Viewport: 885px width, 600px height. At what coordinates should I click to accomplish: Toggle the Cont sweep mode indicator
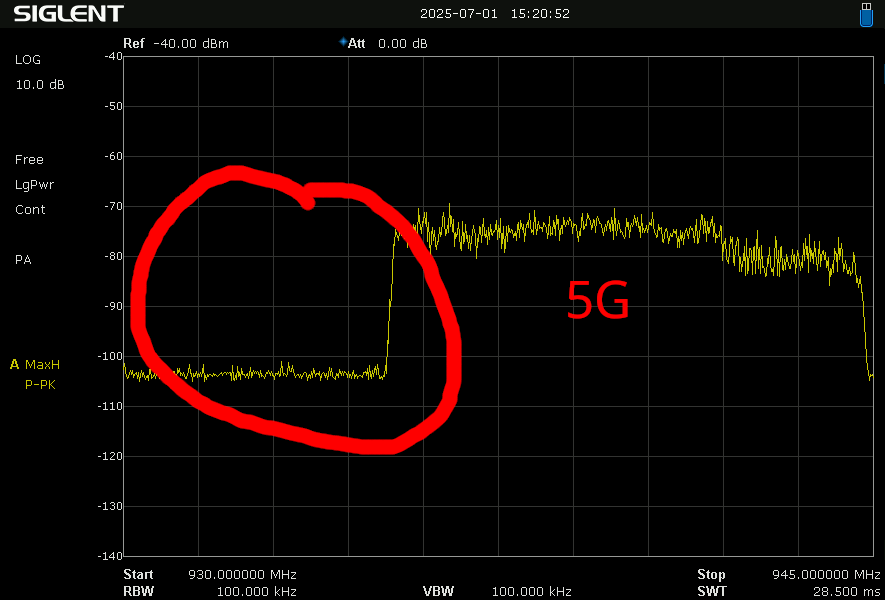click(30, 210)
